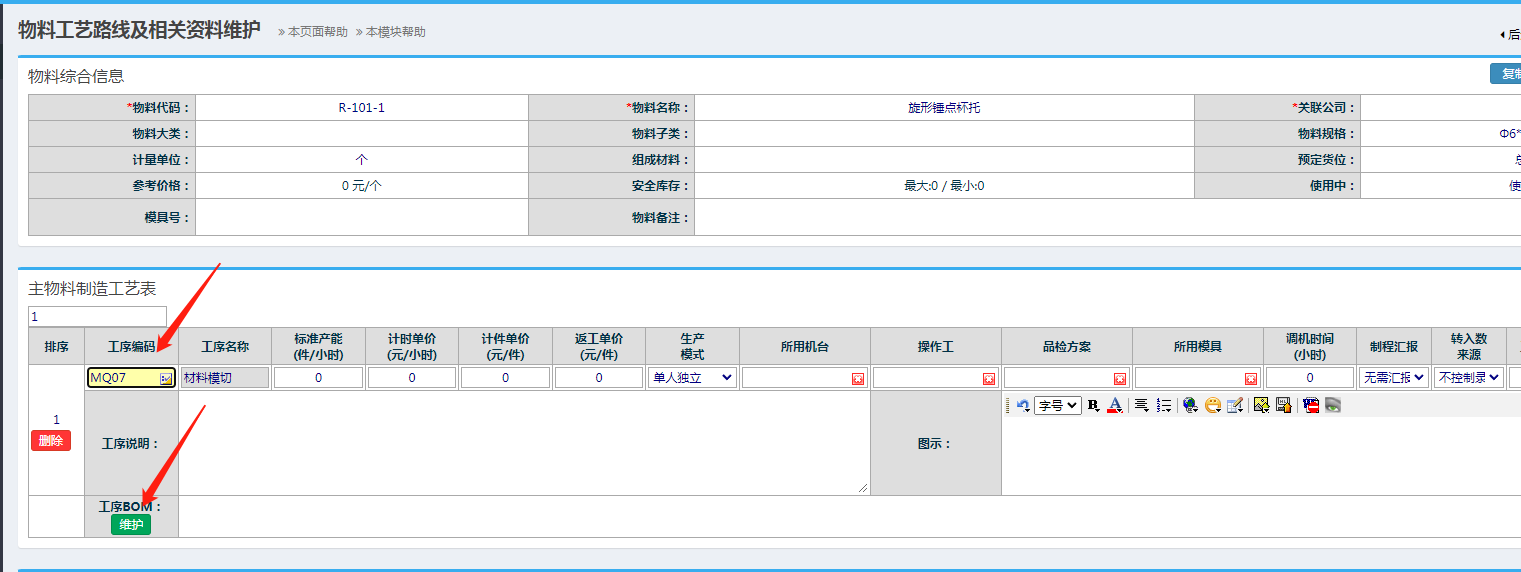Click the bold B formatting icon
Image resolution: width=1521 pixels, height=572 pixels.
click(x=1093, y=405)
